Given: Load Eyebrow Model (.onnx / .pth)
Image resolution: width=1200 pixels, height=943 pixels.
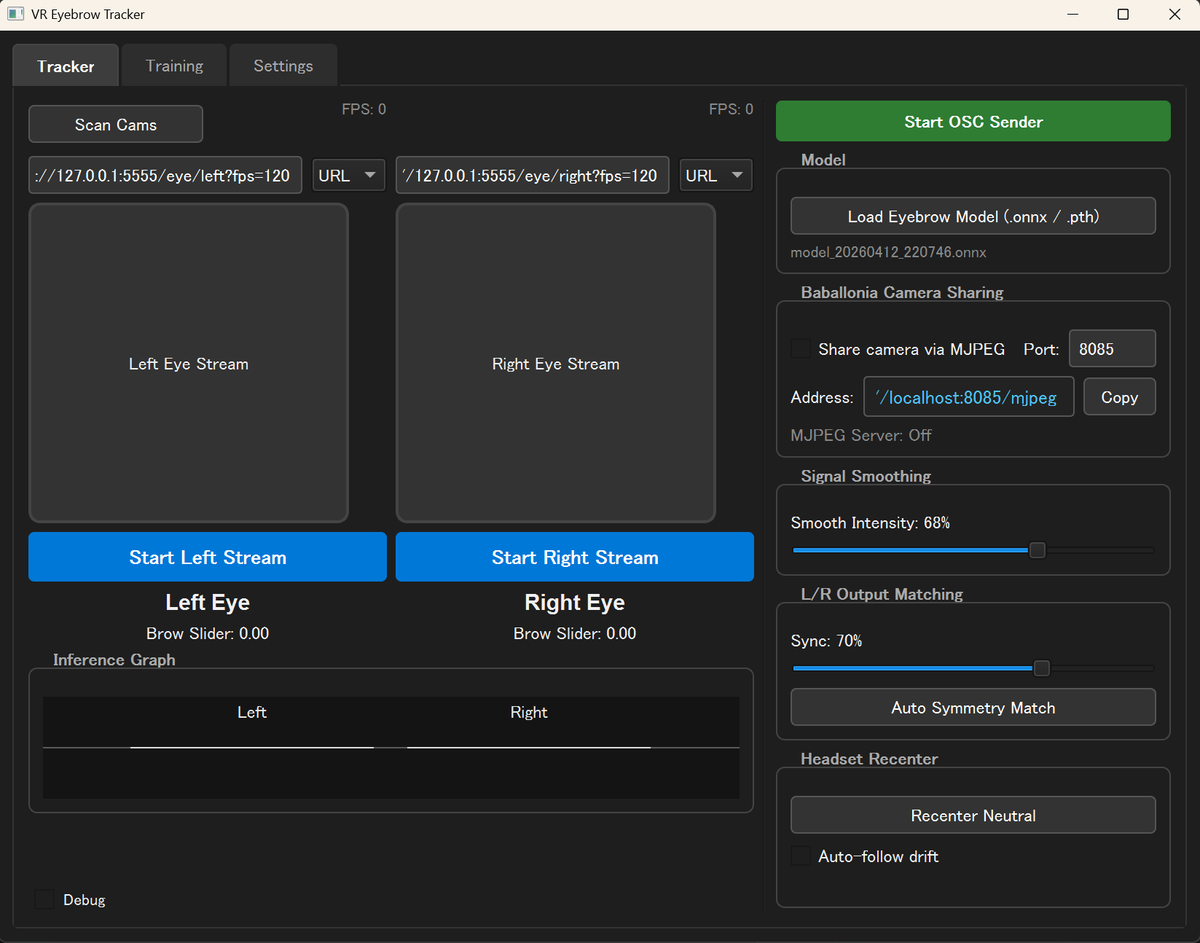Looking at the screenshot, I should [973, 216].
